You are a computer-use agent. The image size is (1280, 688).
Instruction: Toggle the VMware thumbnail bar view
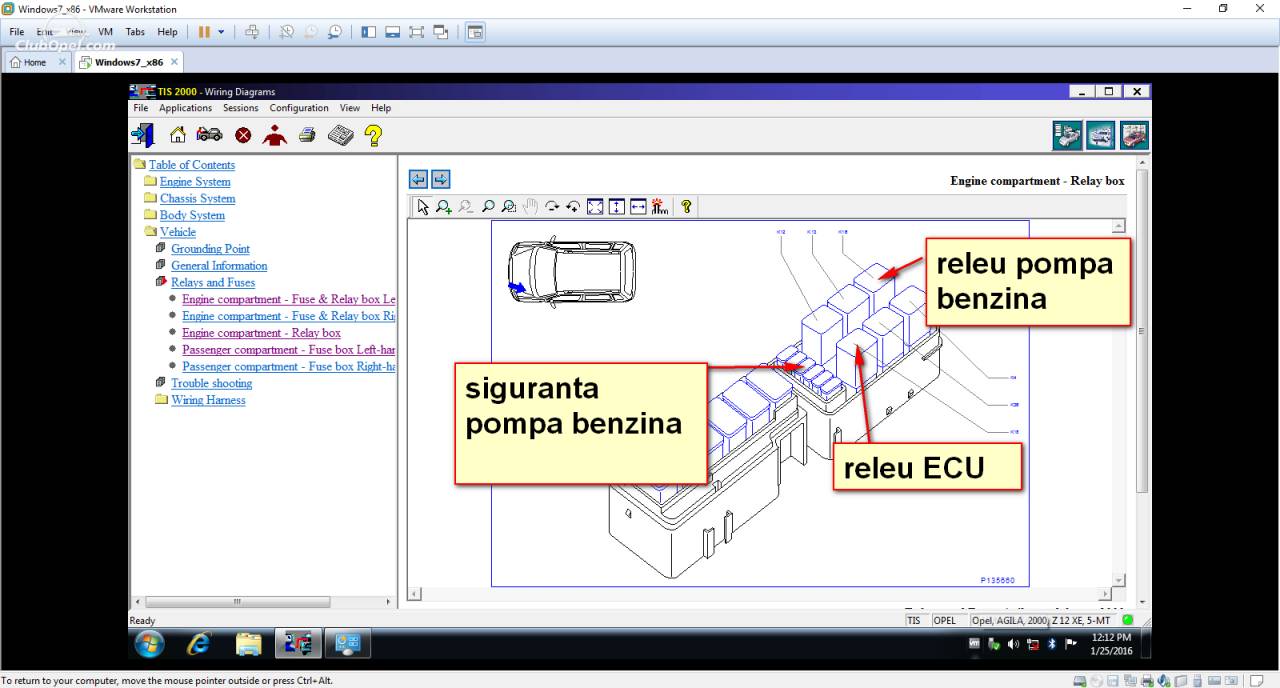click(393, 32)
